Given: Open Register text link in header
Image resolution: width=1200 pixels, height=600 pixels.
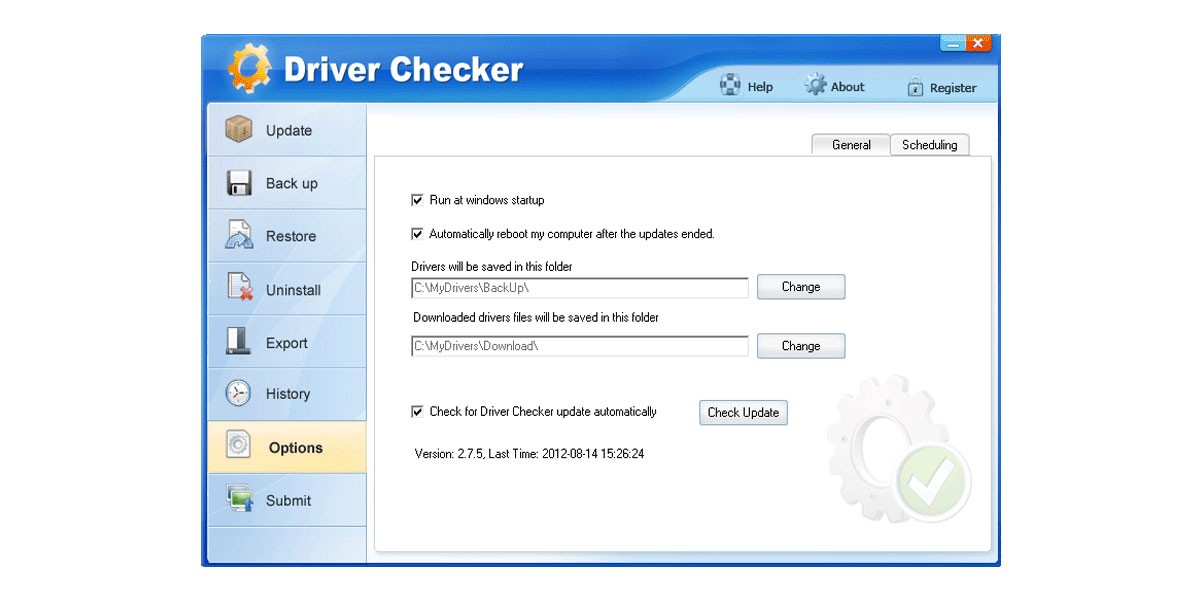Looking at the screenshot, I should [953, 88].
